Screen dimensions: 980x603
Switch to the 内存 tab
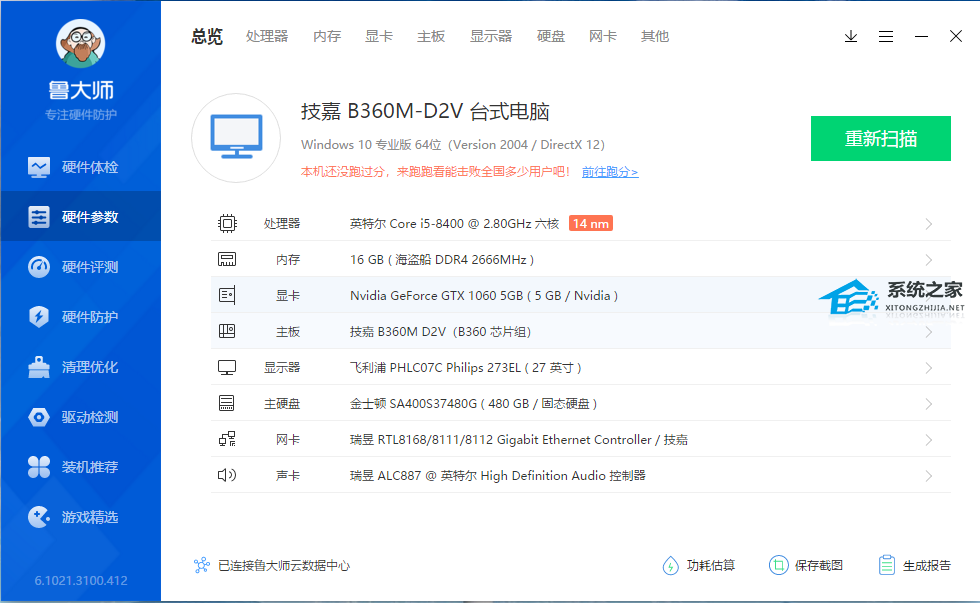click(327, 36)
